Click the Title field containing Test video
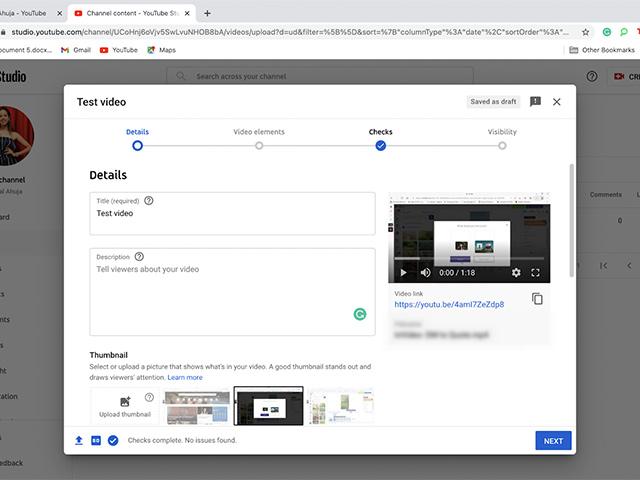This screenshot has width=640, height=480. pyautogui.click(x=232, y=213)
